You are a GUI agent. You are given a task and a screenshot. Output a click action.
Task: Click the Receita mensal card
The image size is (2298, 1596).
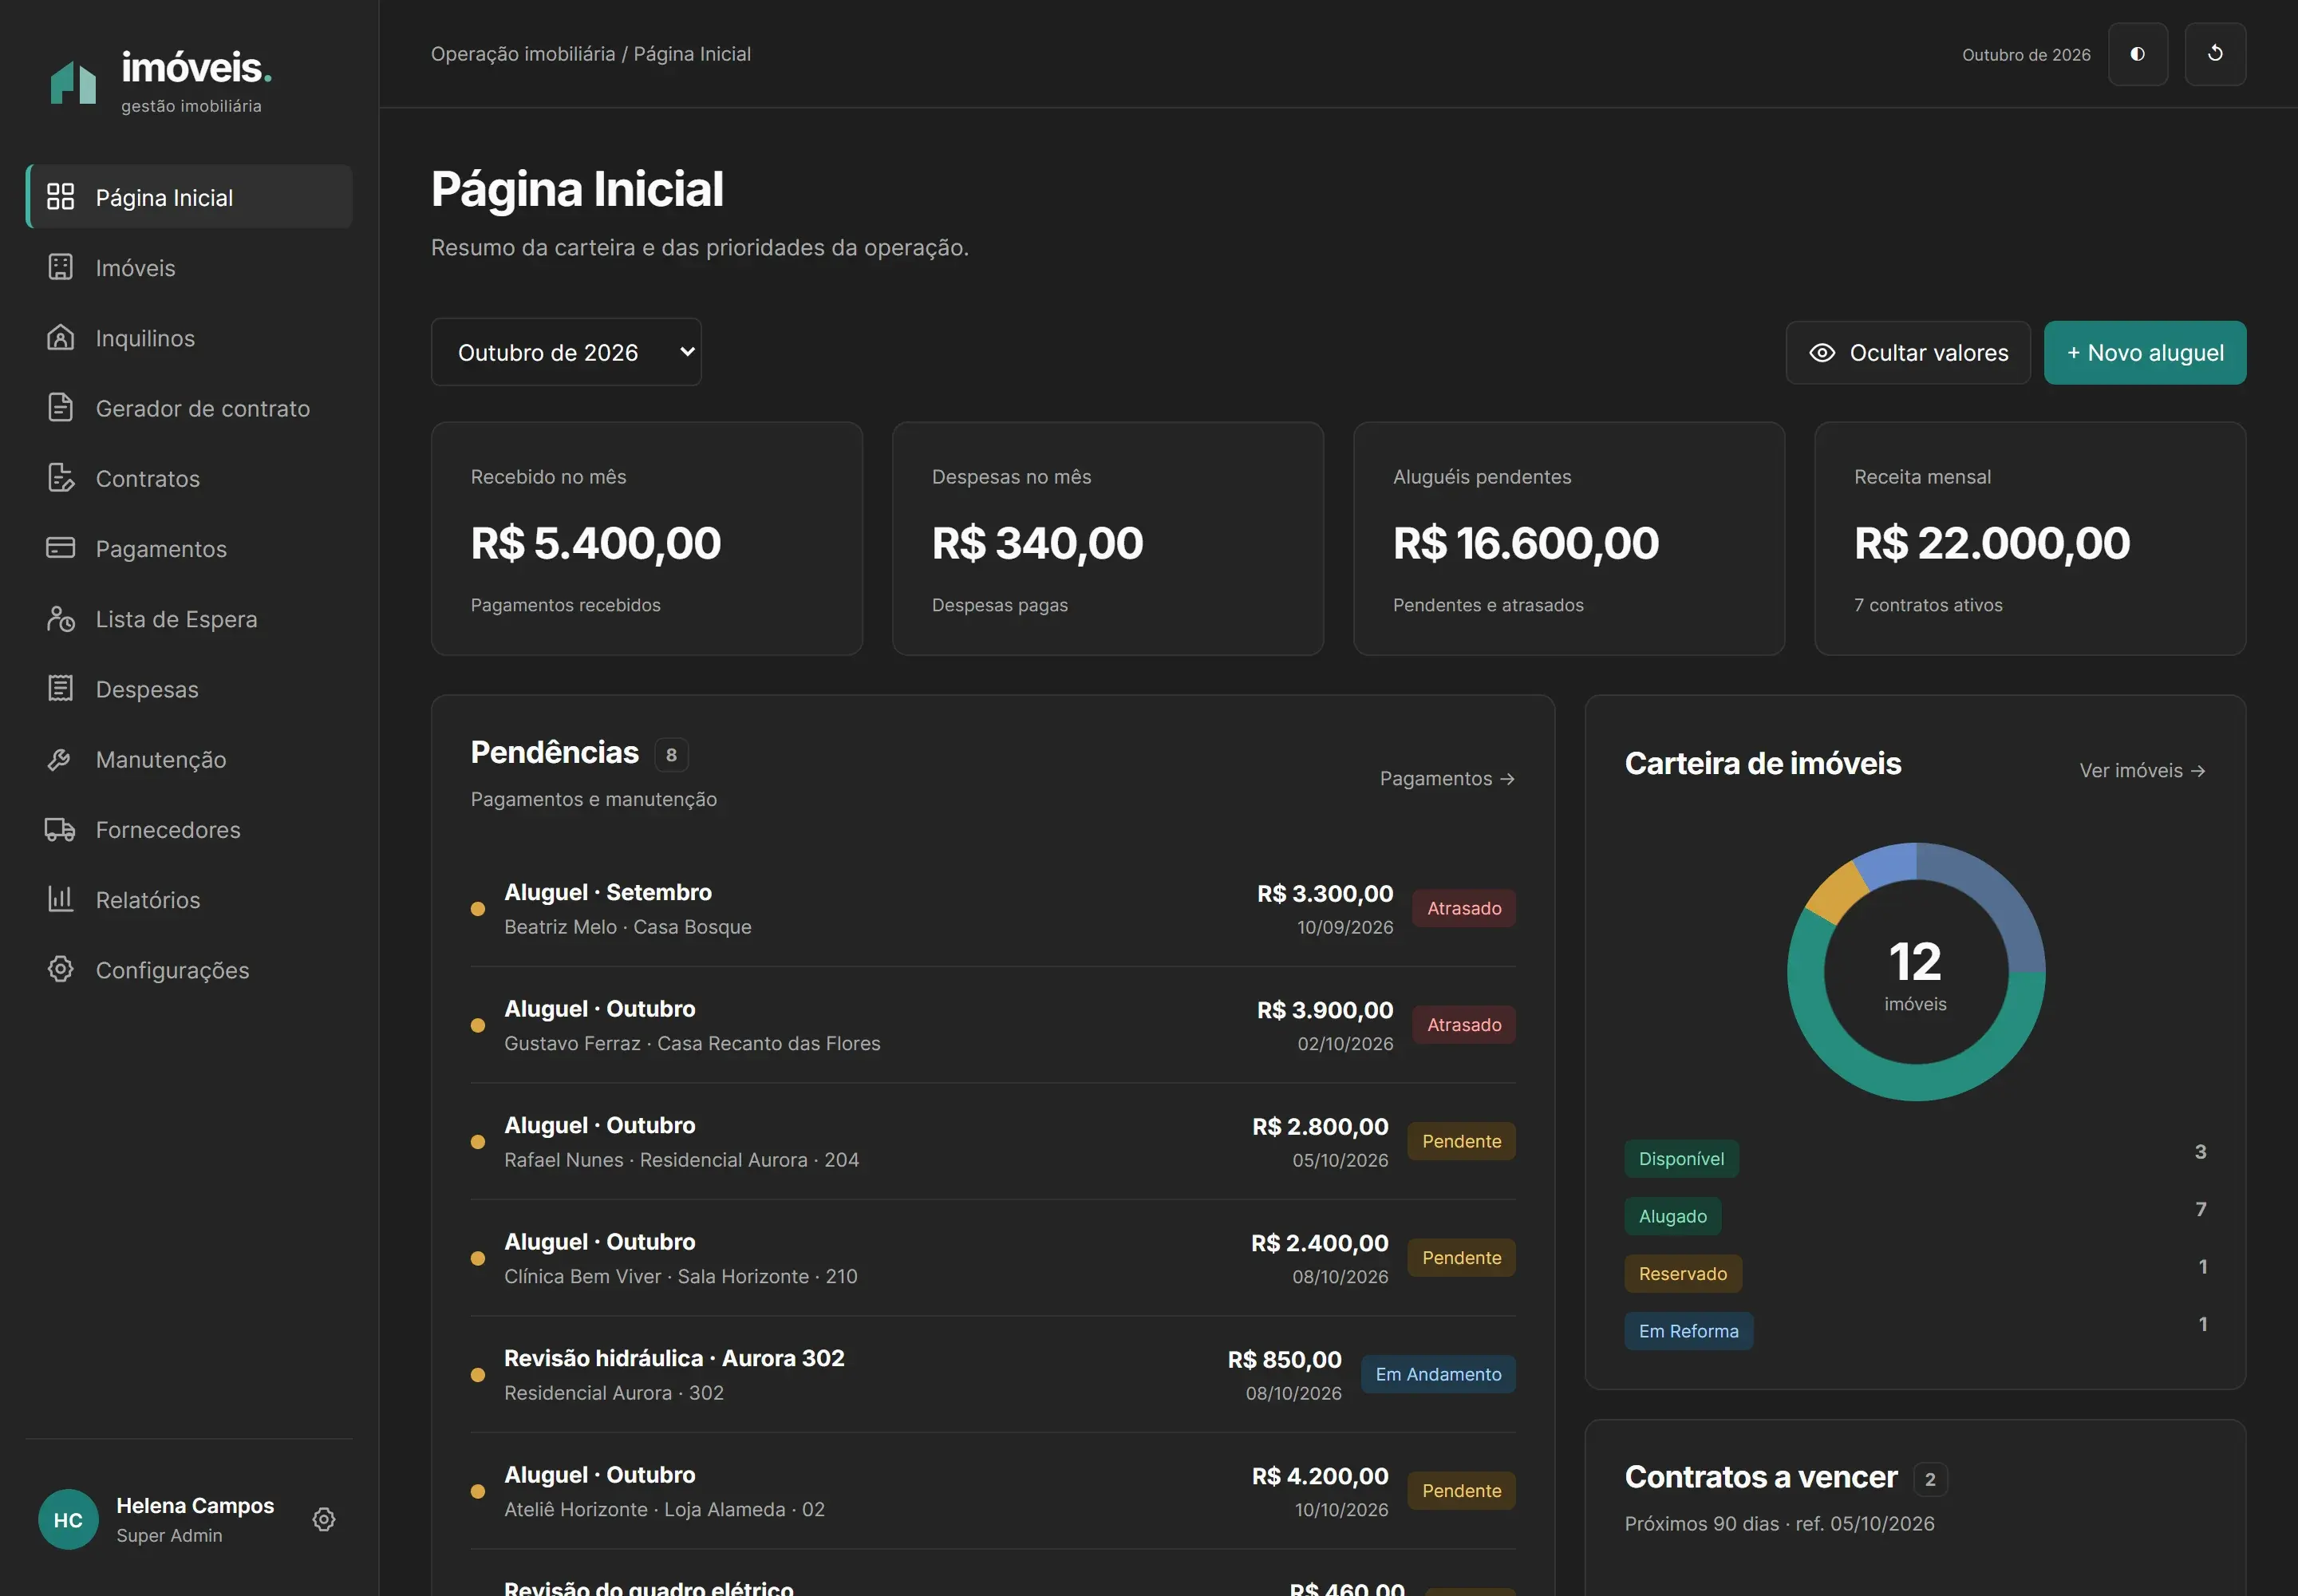tap(2029, 538)
